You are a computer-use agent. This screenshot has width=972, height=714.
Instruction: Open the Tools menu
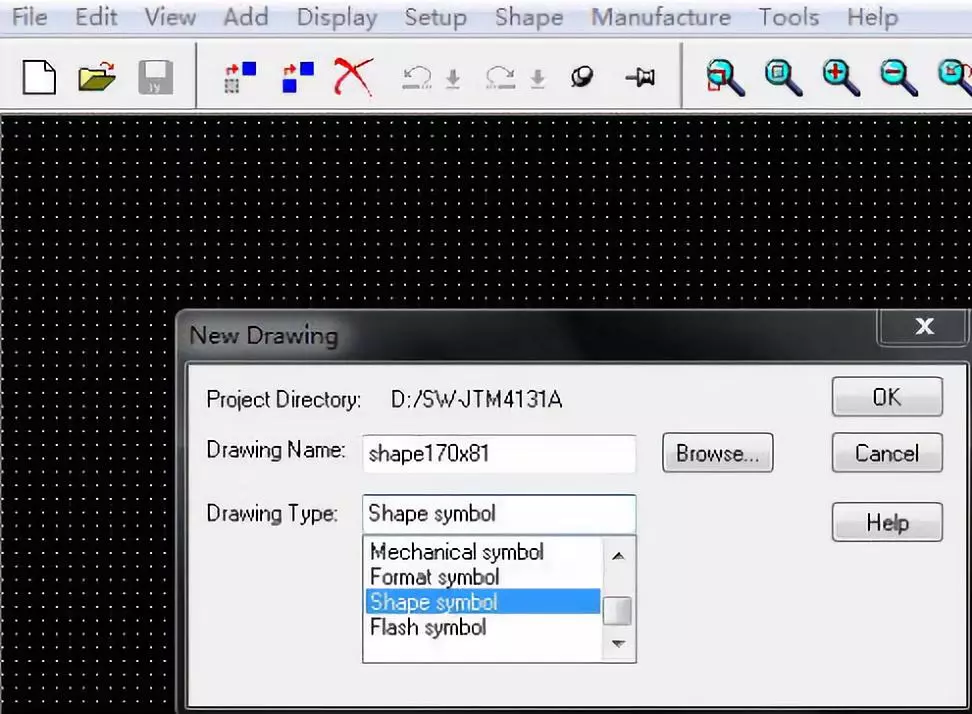tap(789, 17)
